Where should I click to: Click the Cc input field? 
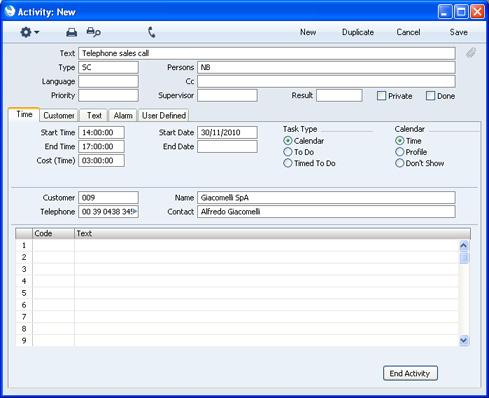click(x=326, y=81)
